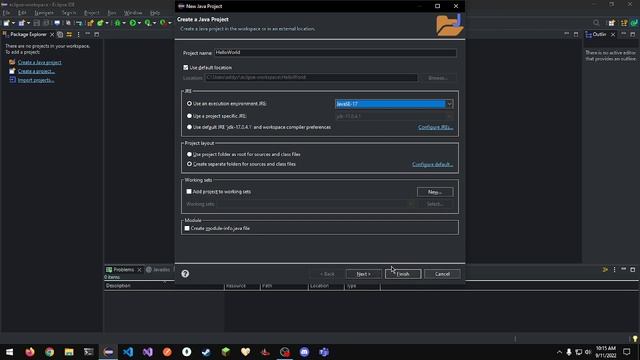640x360 pixels.
Task: Click the External Tools run icon
Action: point(163,23)
